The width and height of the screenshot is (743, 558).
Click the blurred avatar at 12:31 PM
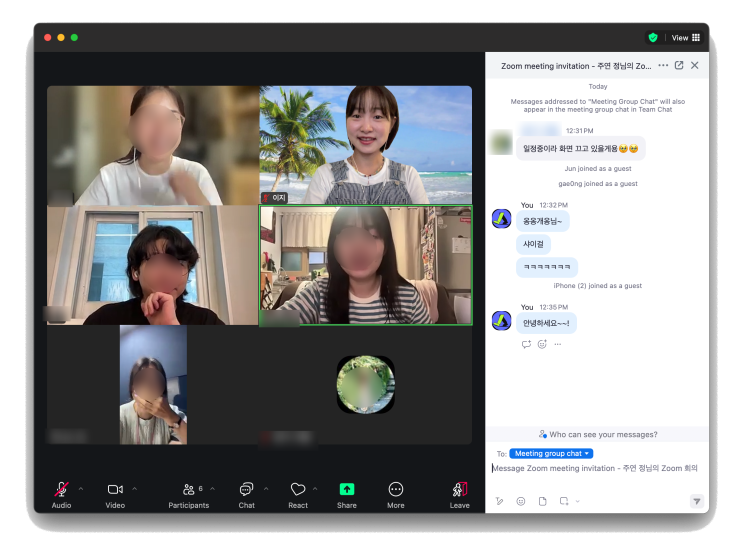[x=501, y=142]
